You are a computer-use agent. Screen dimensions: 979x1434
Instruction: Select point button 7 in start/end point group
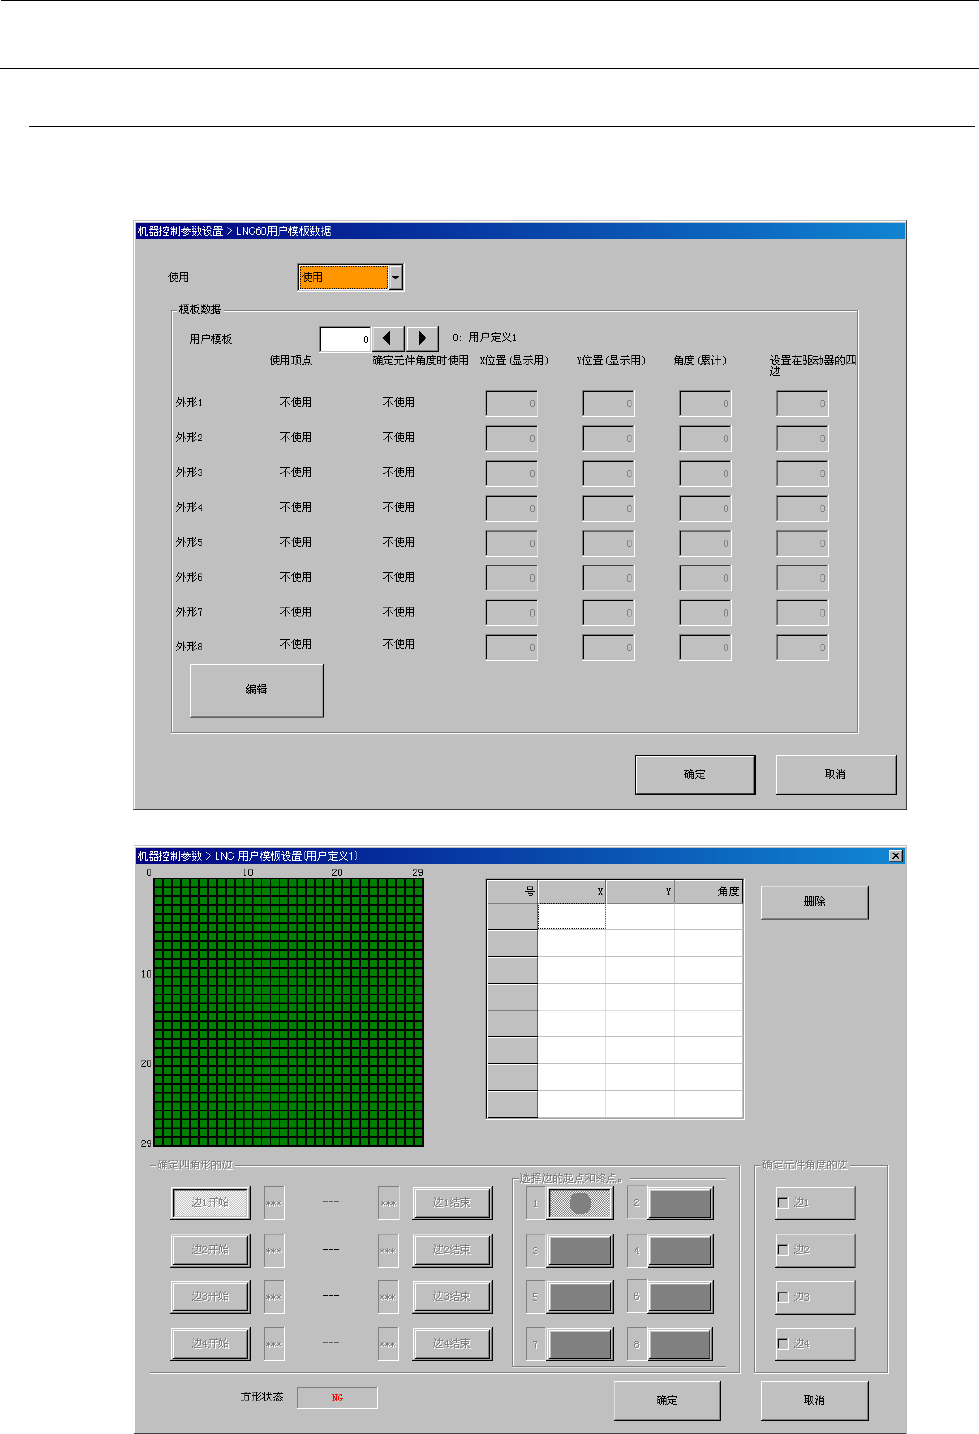[580, 1344]
